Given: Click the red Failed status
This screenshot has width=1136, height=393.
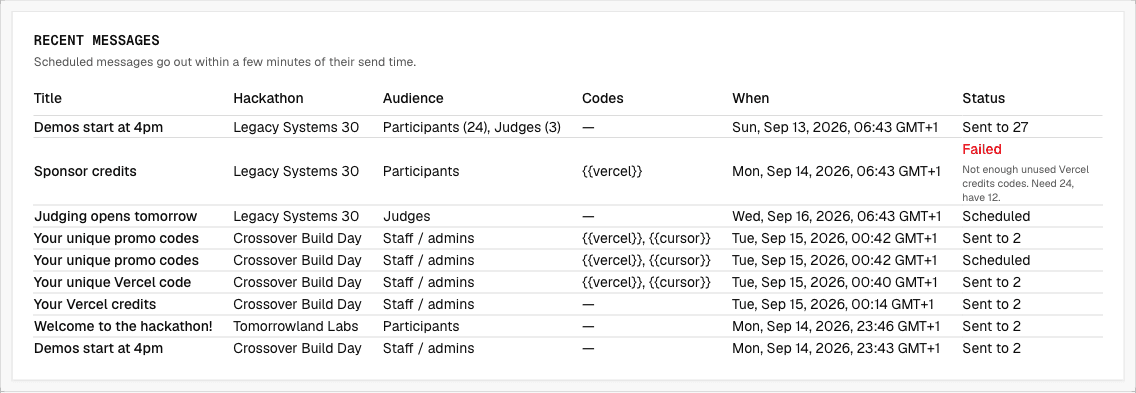Looking at the screenshot, I should [982, 149].
